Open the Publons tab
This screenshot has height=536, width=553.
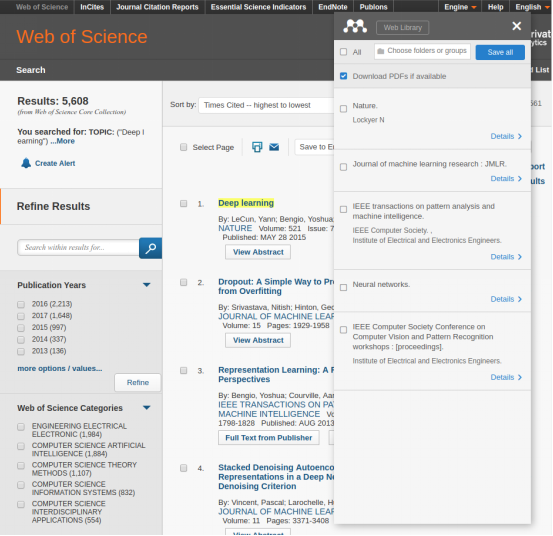[x=373, y=7]
